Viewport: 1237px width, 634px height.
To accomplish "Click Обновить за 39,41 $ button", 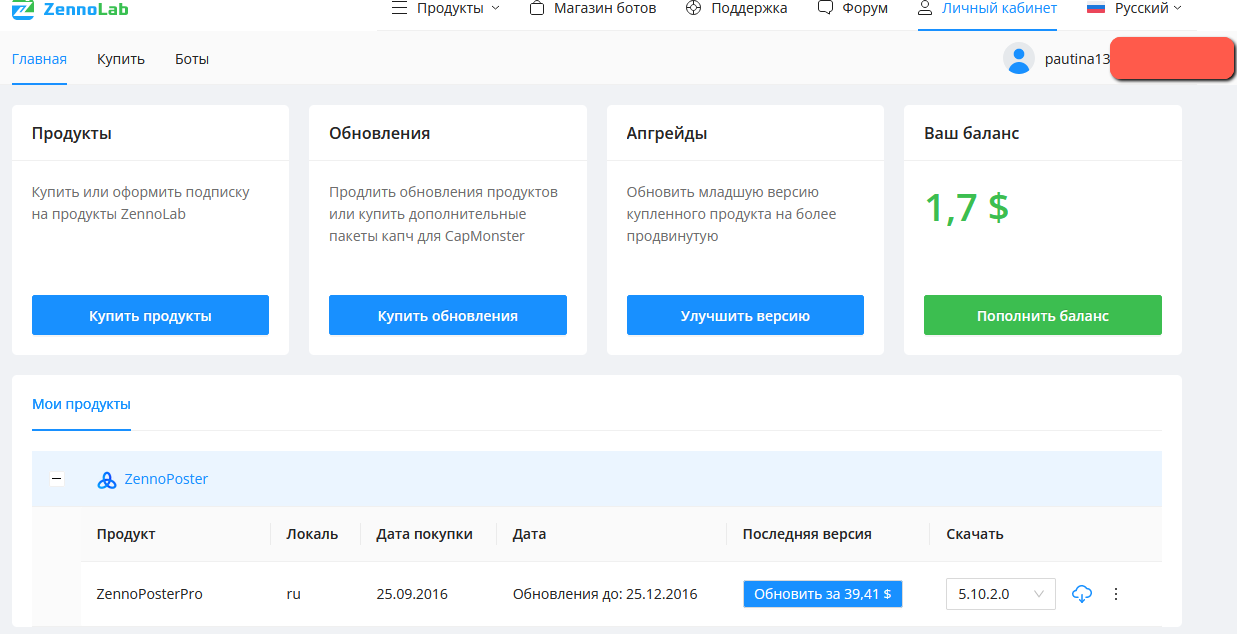I will click(x=823, y=594).
